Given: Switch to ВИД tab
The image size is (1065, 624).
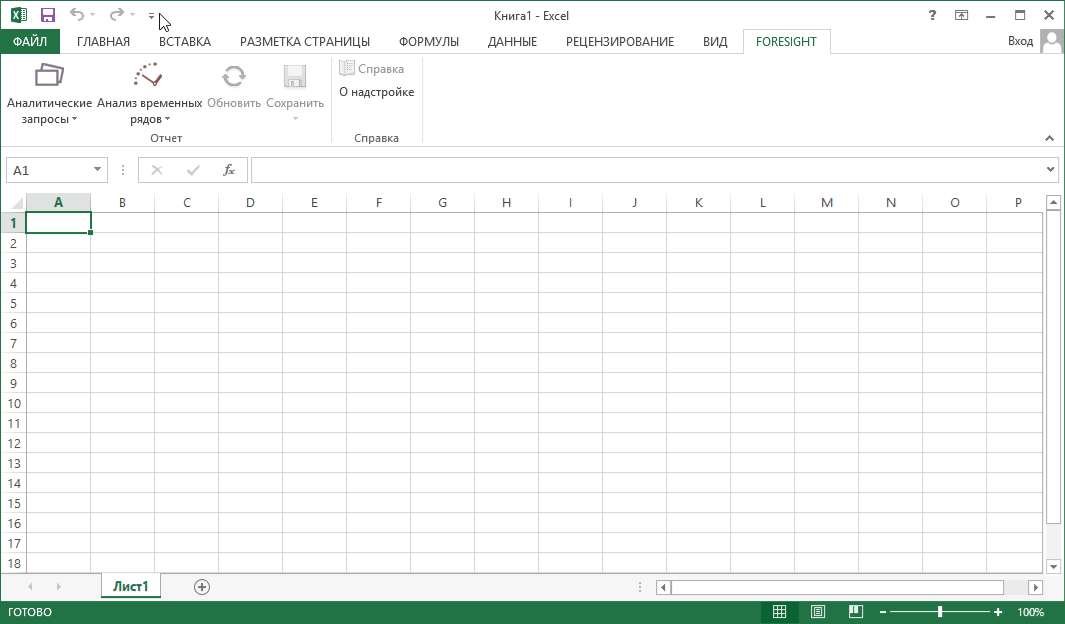Looking at the screenshot, I should coord(715,41).
